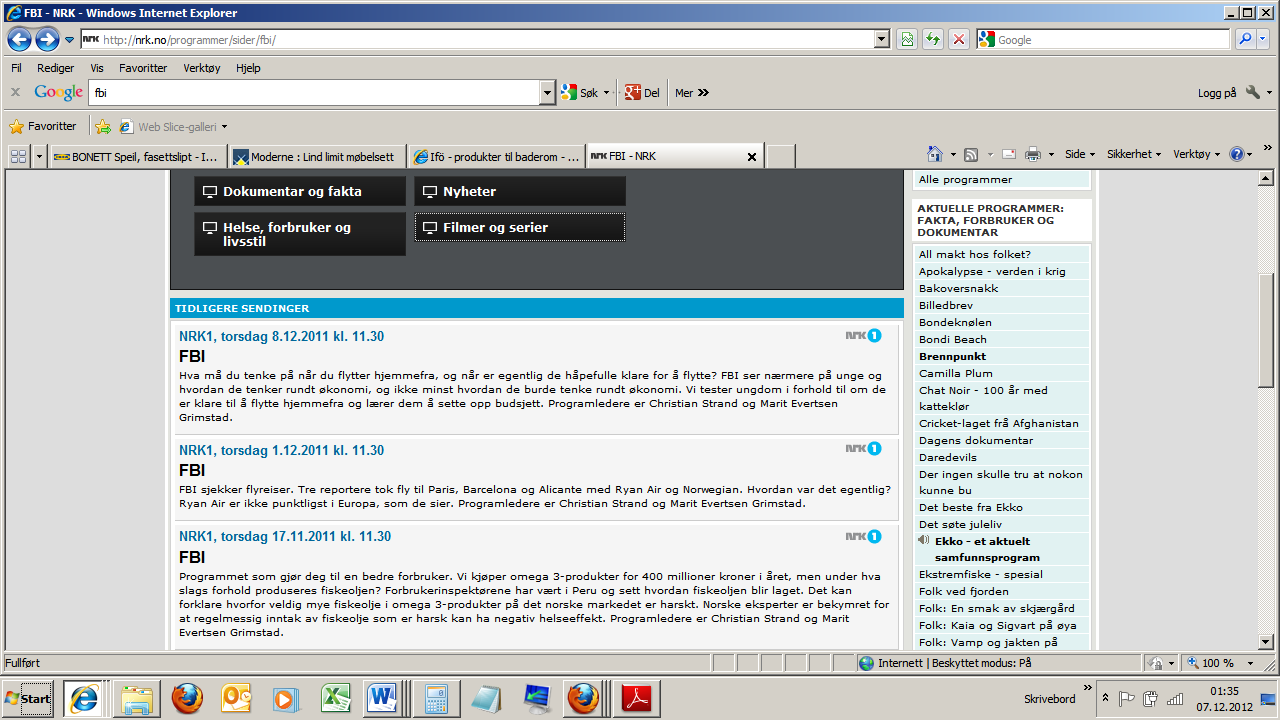Open the Favoritter star button
This screenshot has width=1280, height=720.
click(42, 127)
